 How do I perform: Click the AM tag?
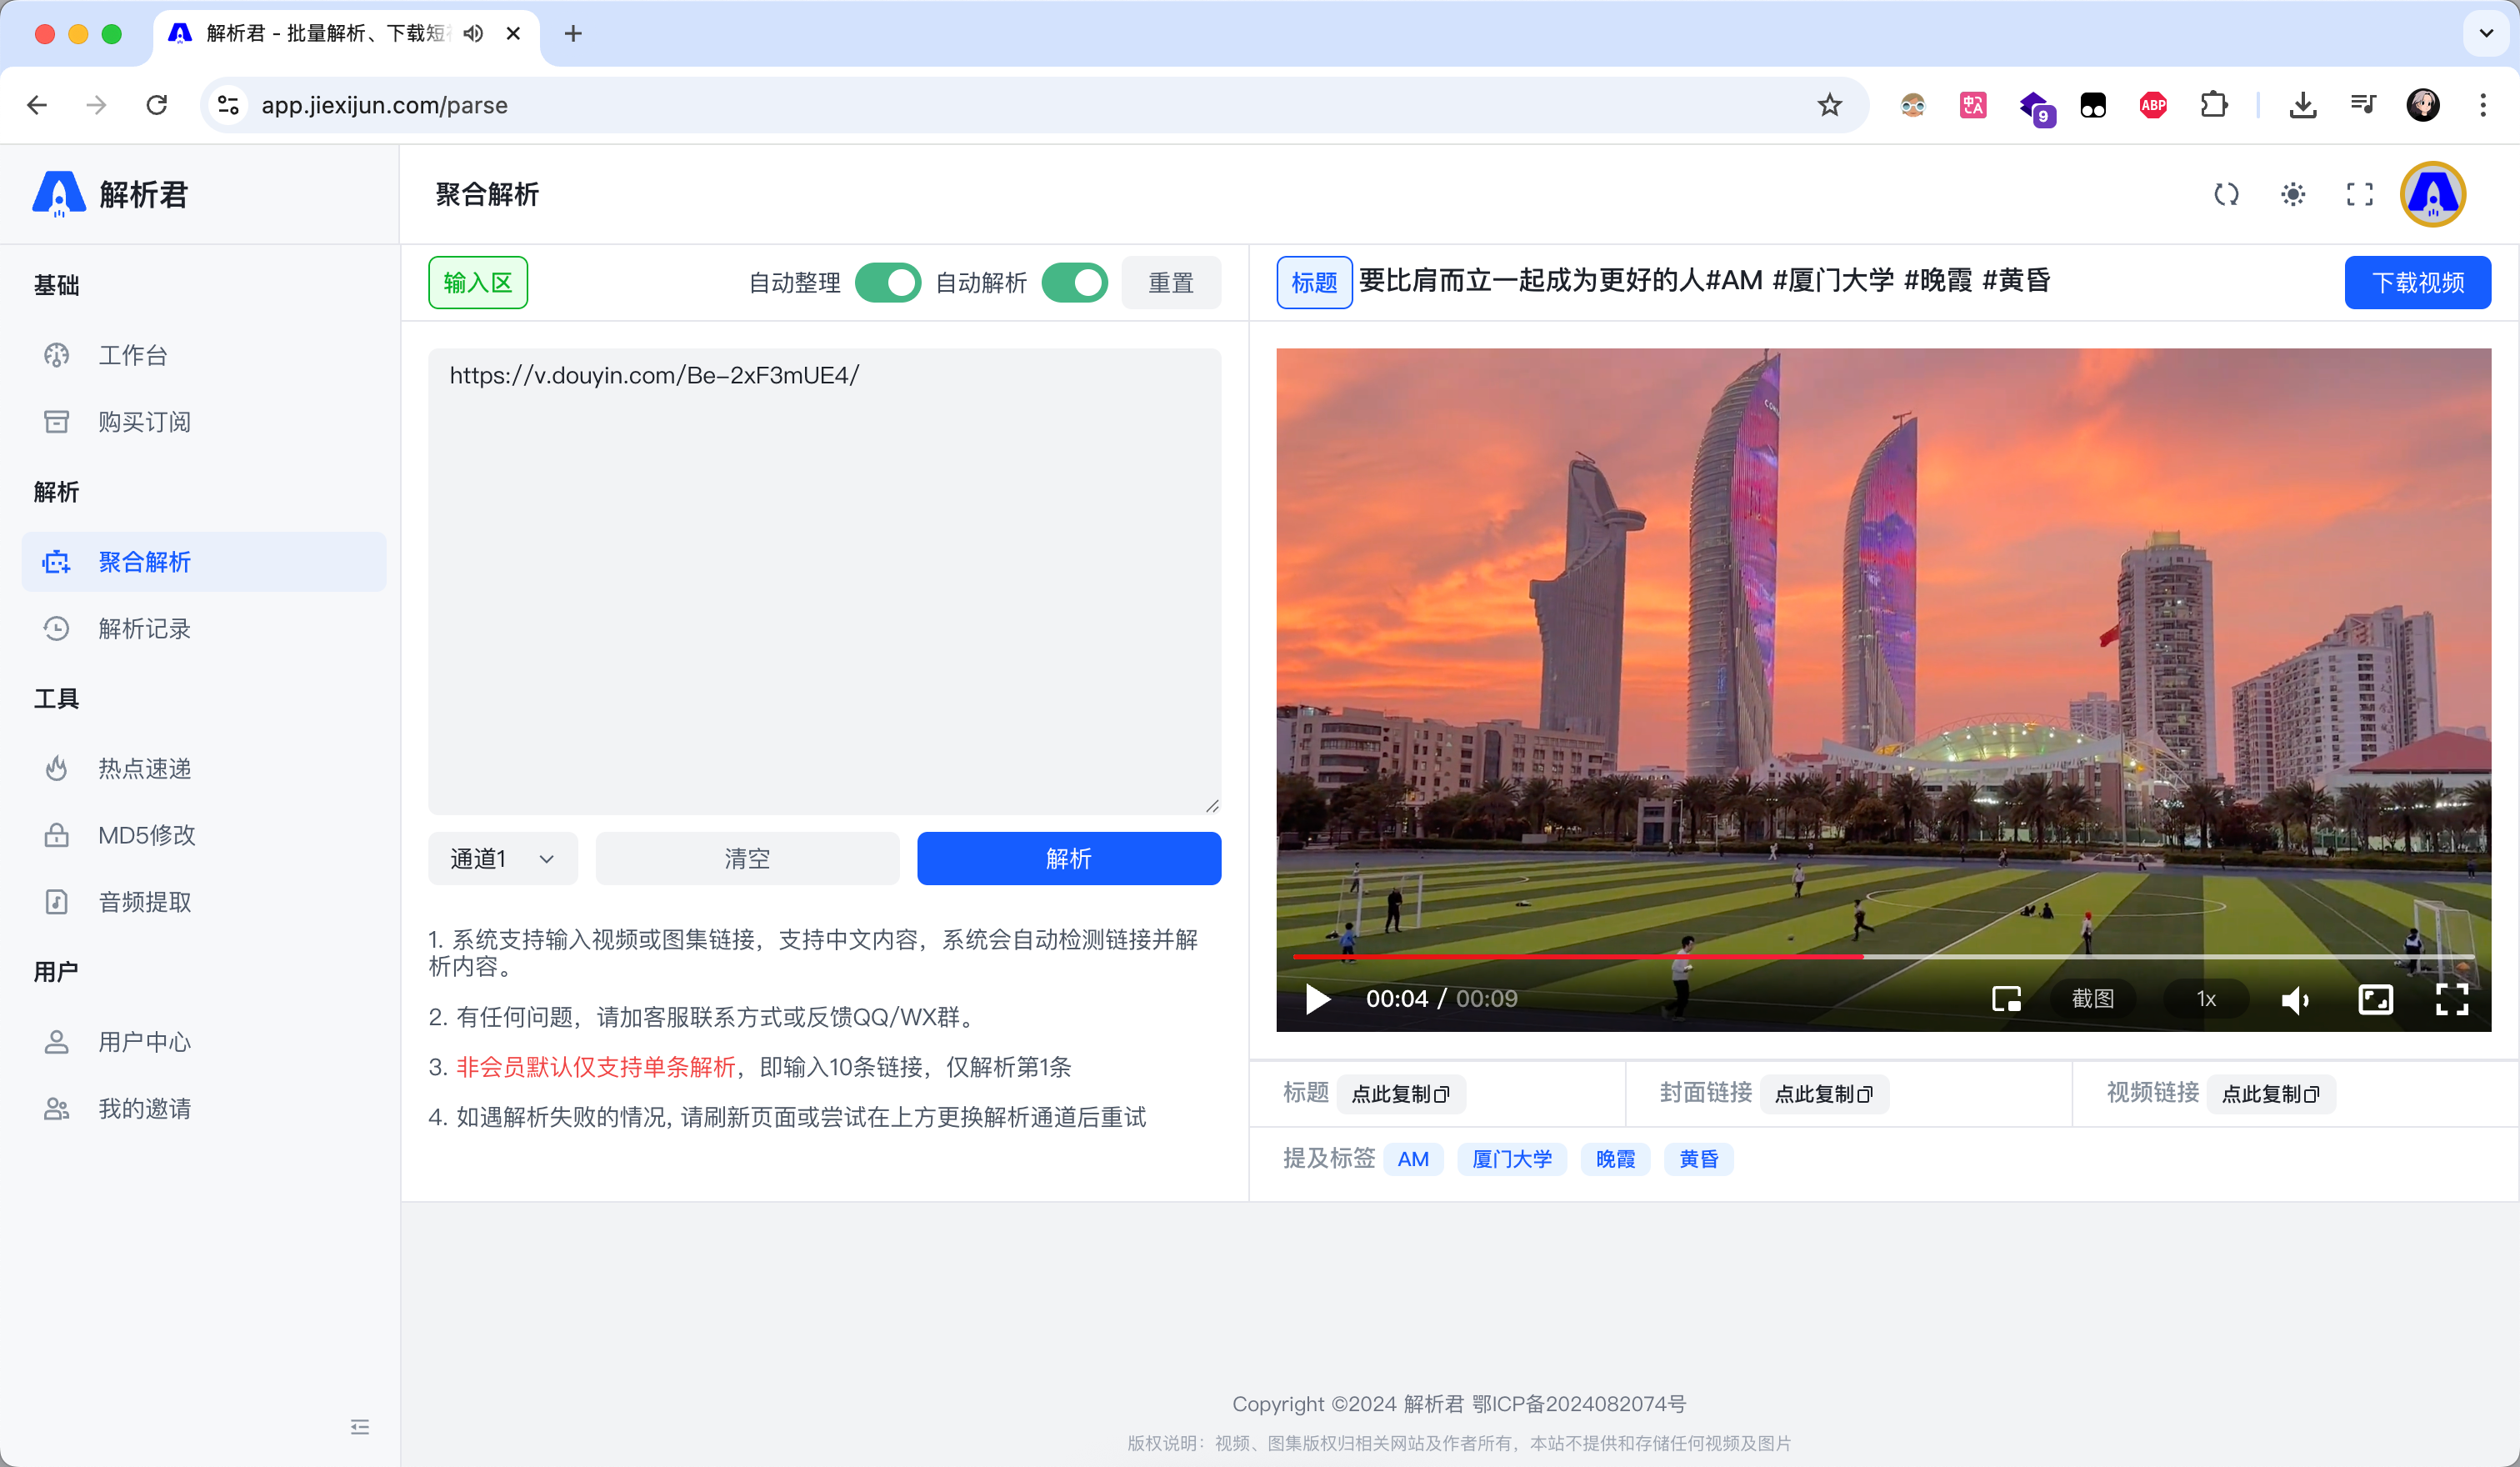pos(1413,1159)
